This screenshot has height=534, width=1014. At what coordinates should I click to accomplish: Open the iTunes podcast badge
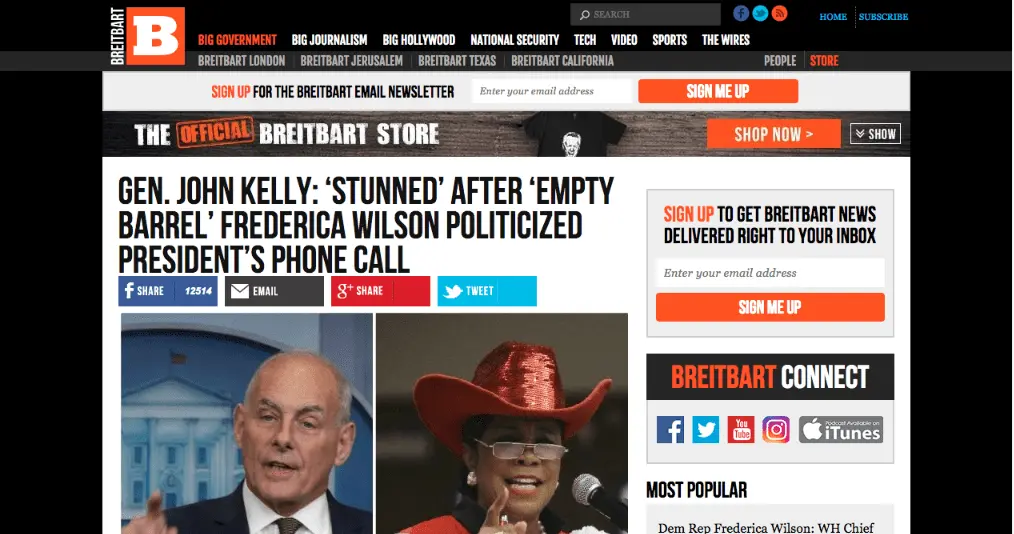(841, 430)
